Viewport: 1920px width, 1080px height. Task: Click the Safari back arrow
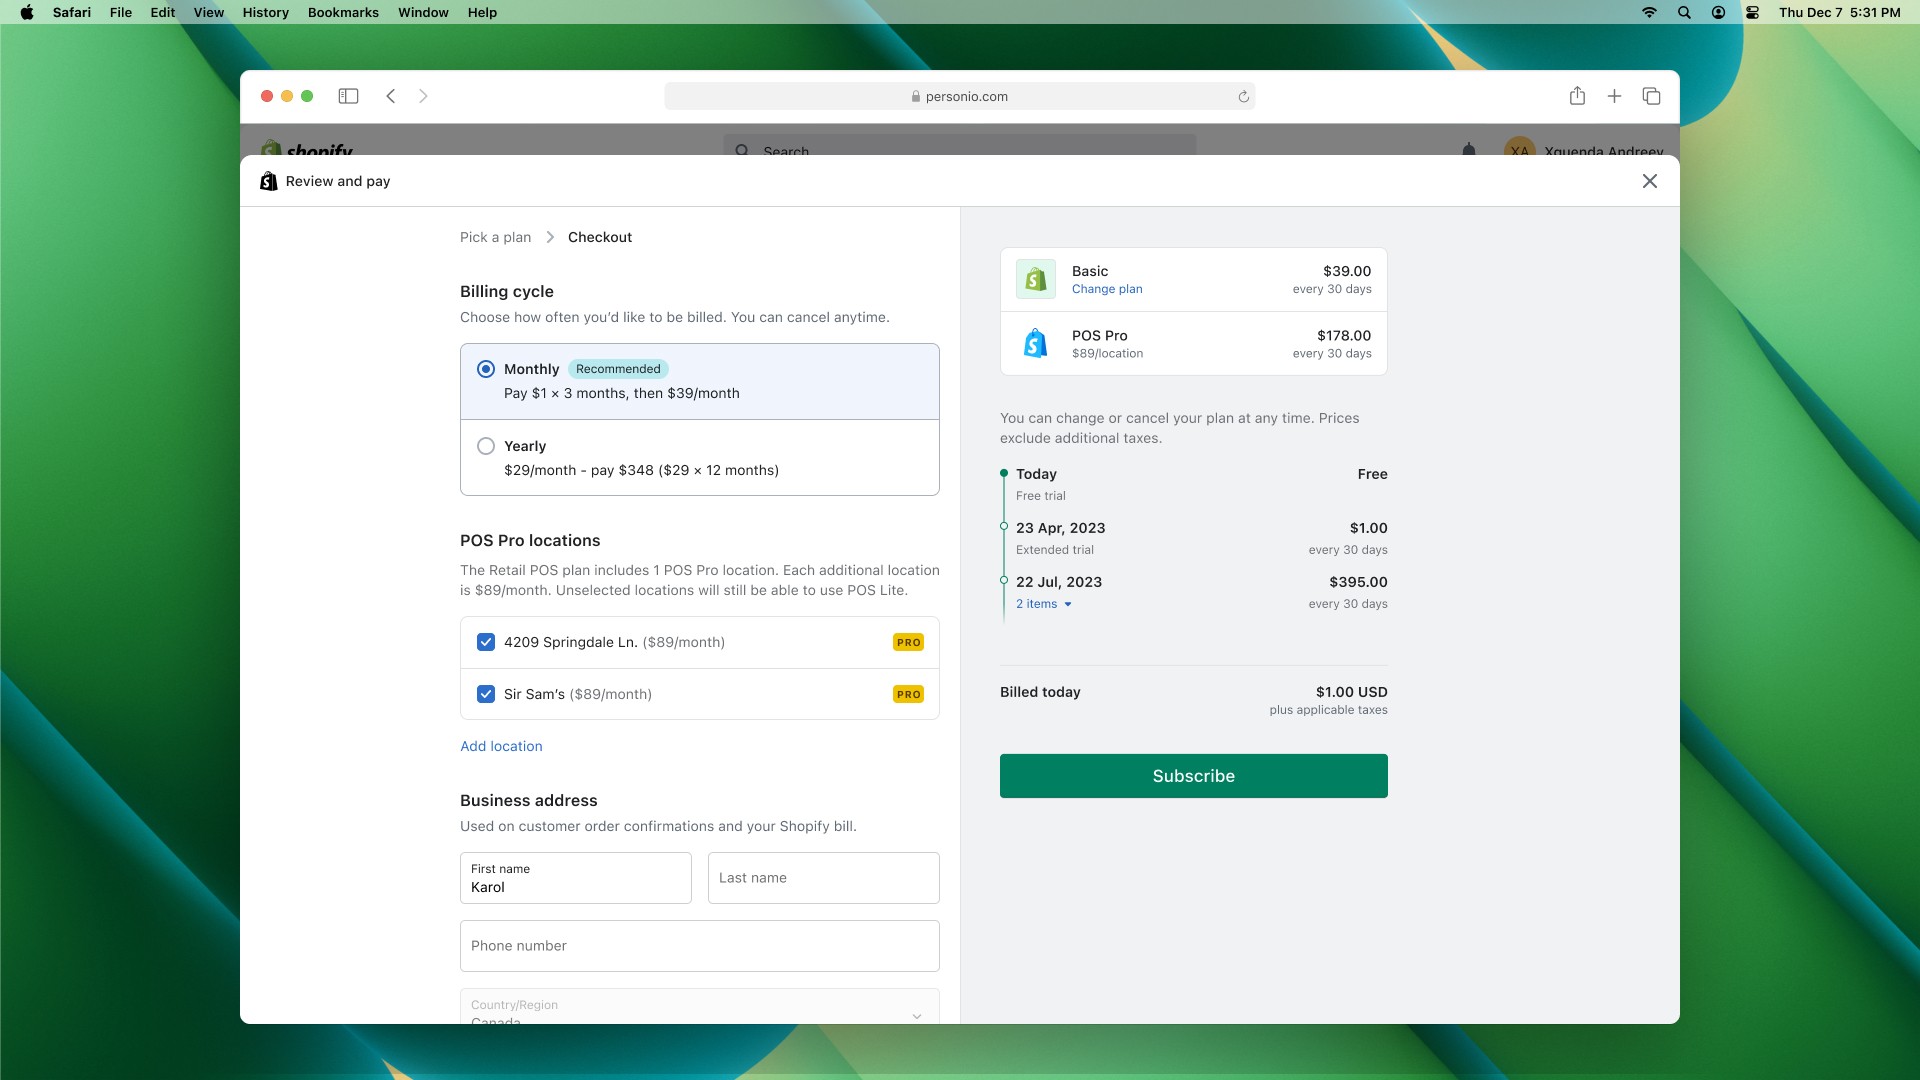pos(391,96)
